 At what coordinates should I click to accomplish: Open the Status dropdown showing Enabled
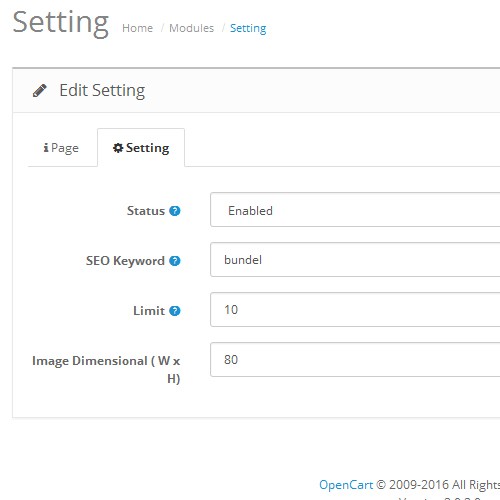355,210
